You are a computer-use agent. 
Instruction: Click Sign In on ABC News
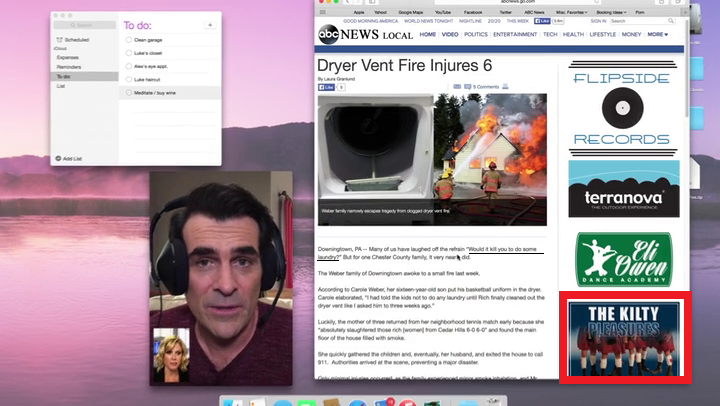[598, 21]
